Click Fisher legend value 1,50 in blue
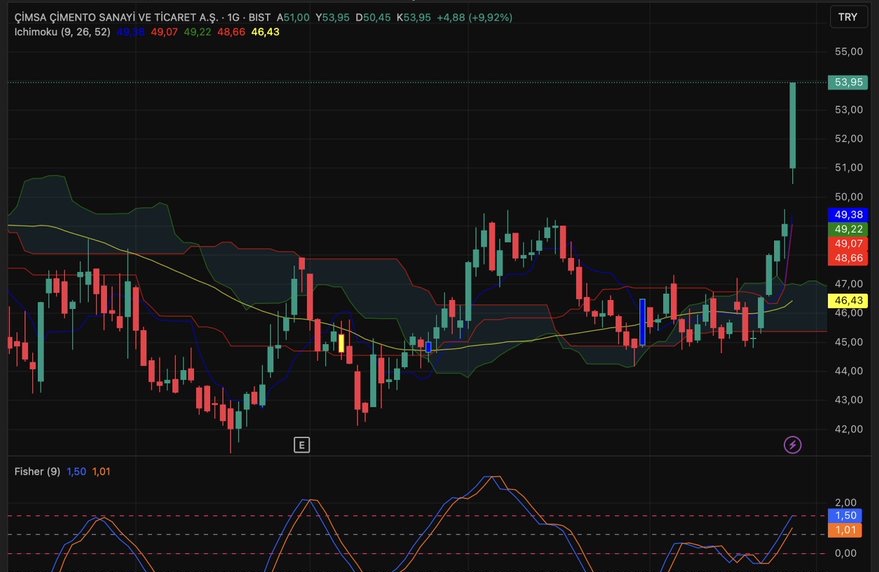Image resolution: width=879 pixels, height=572 pixels. tap(76, 472)
